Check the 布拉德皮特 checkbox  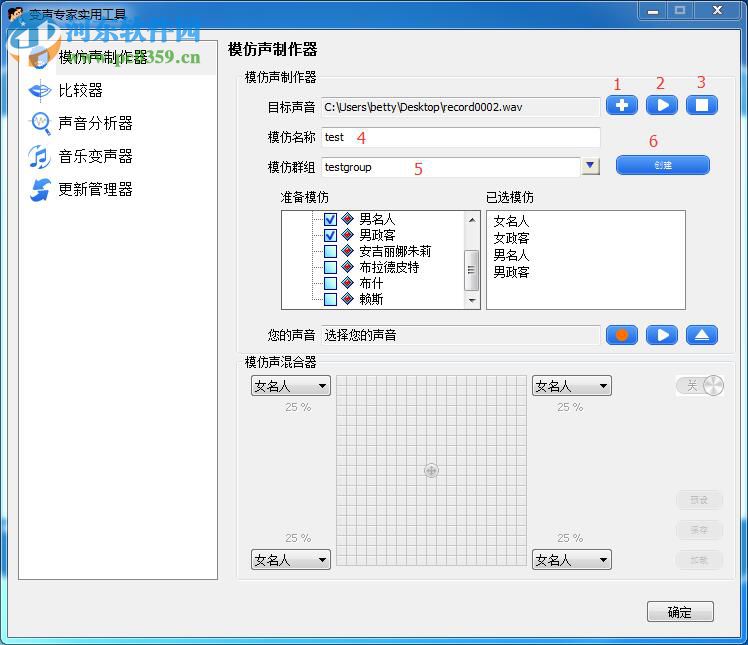pos(330,267)
